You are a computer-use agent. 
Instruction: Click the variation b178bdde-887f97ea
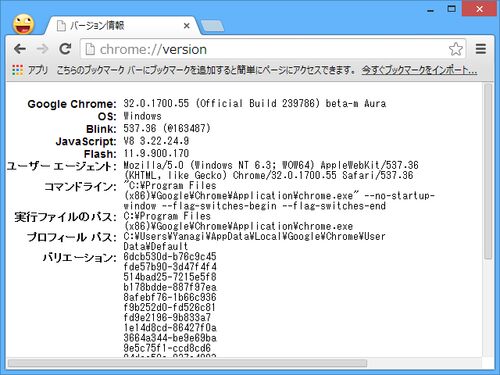pyautogui.click(x=170, y=287)
